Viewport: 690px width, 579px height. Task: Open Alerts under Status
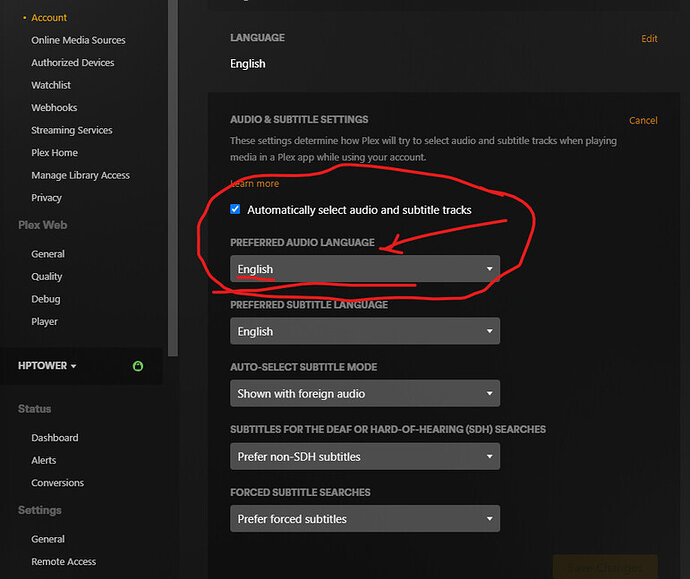[x=44, y=460]
